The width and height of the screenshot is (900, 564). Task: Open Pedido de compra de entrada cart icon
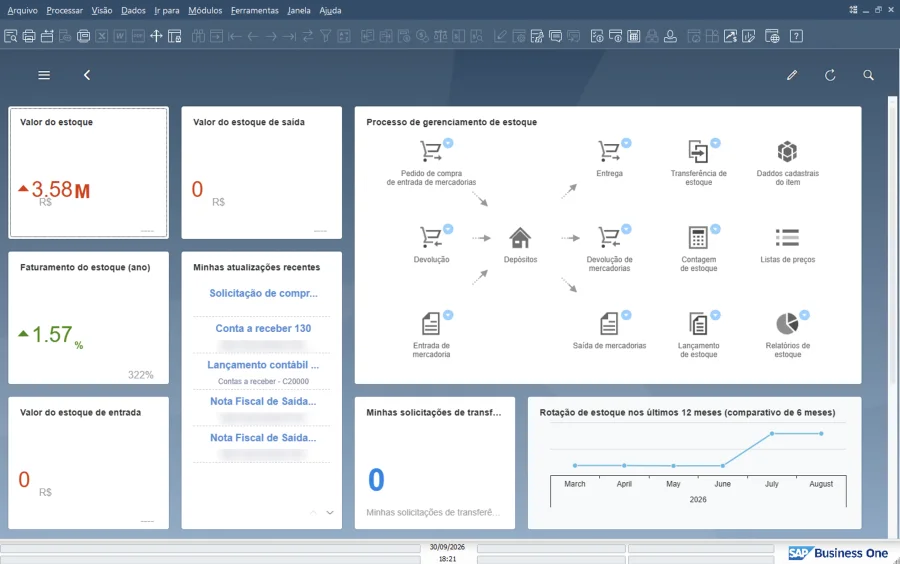[430, 151]
